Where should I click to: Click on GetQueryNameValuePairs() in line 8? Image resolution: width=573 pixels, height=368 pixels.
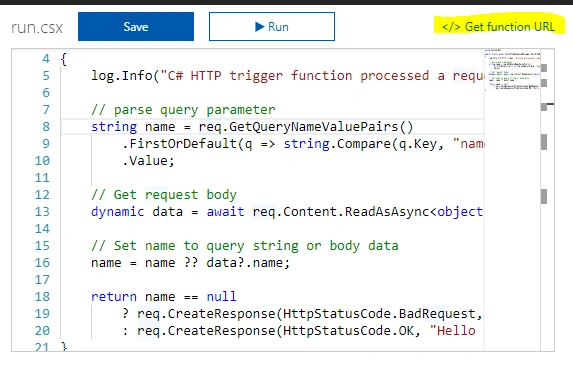click(321, 127)
